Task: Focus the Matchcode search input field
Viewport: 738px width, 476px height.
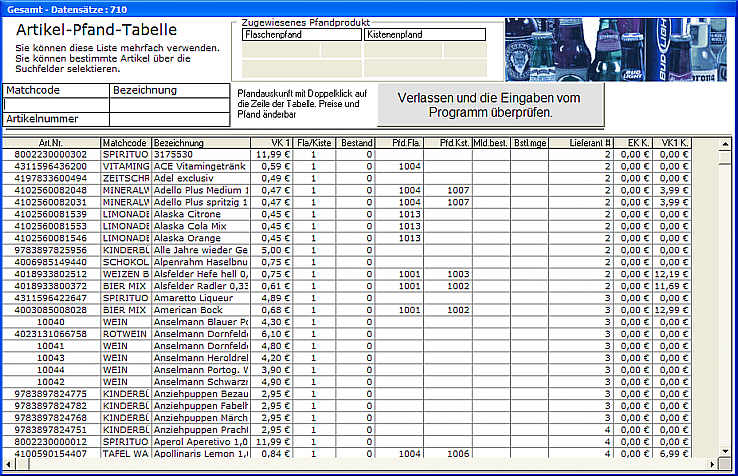Action: tap(56, 105)
